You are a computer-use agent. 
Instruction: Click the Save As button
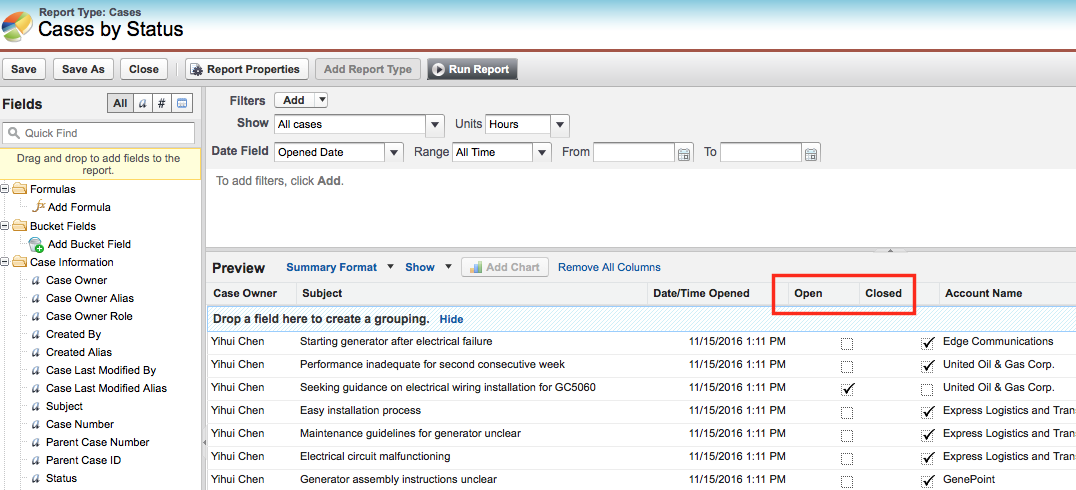[83, 69]
